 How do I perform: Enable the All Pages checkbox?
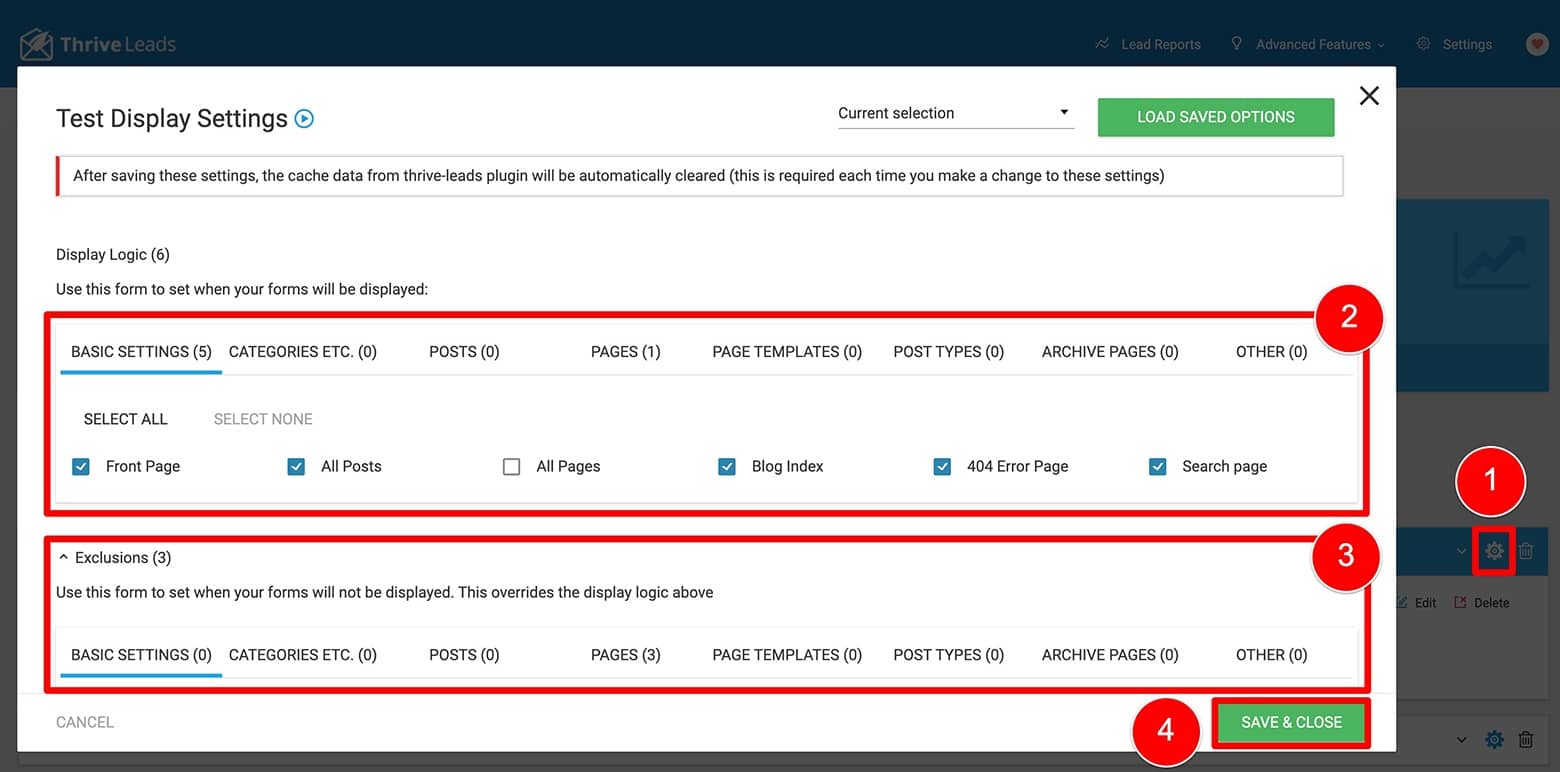coord(511,466)
